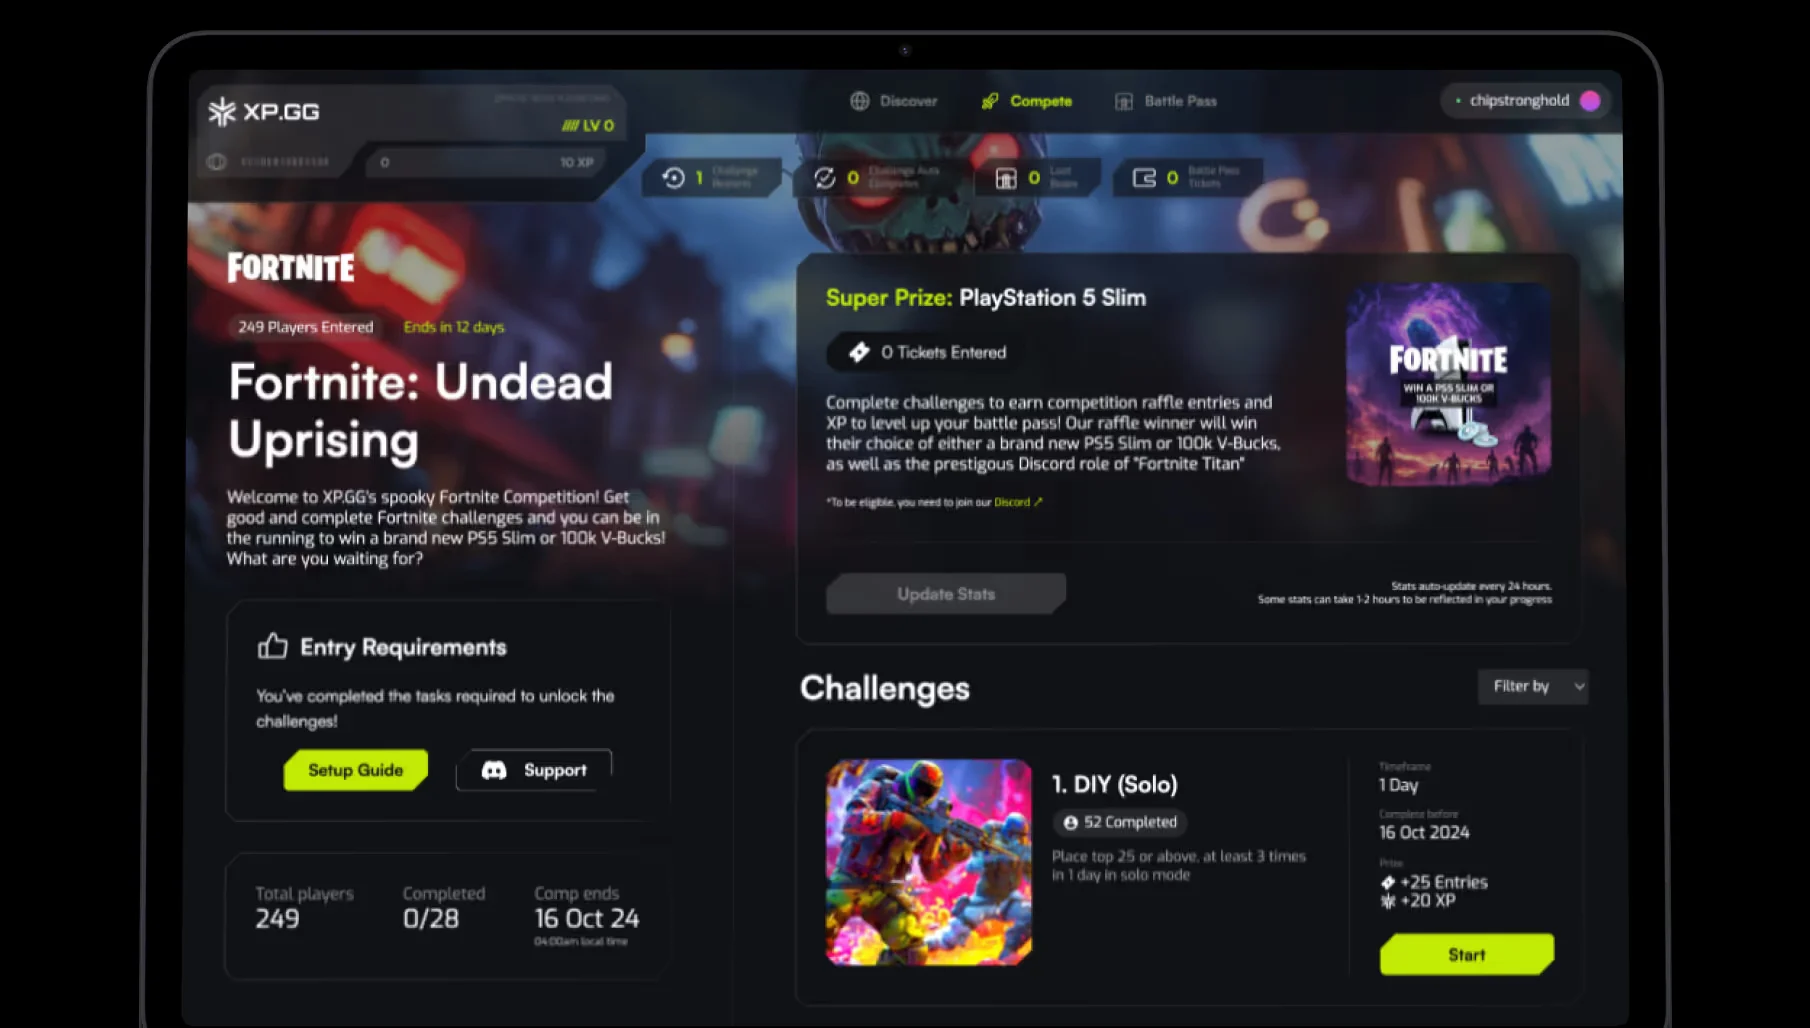This screenshot has height=1028, width=1810.
Task: Open the DIY (Solo) challenge thumbnail
Action: pyautogui.click(x=929, y=862)
